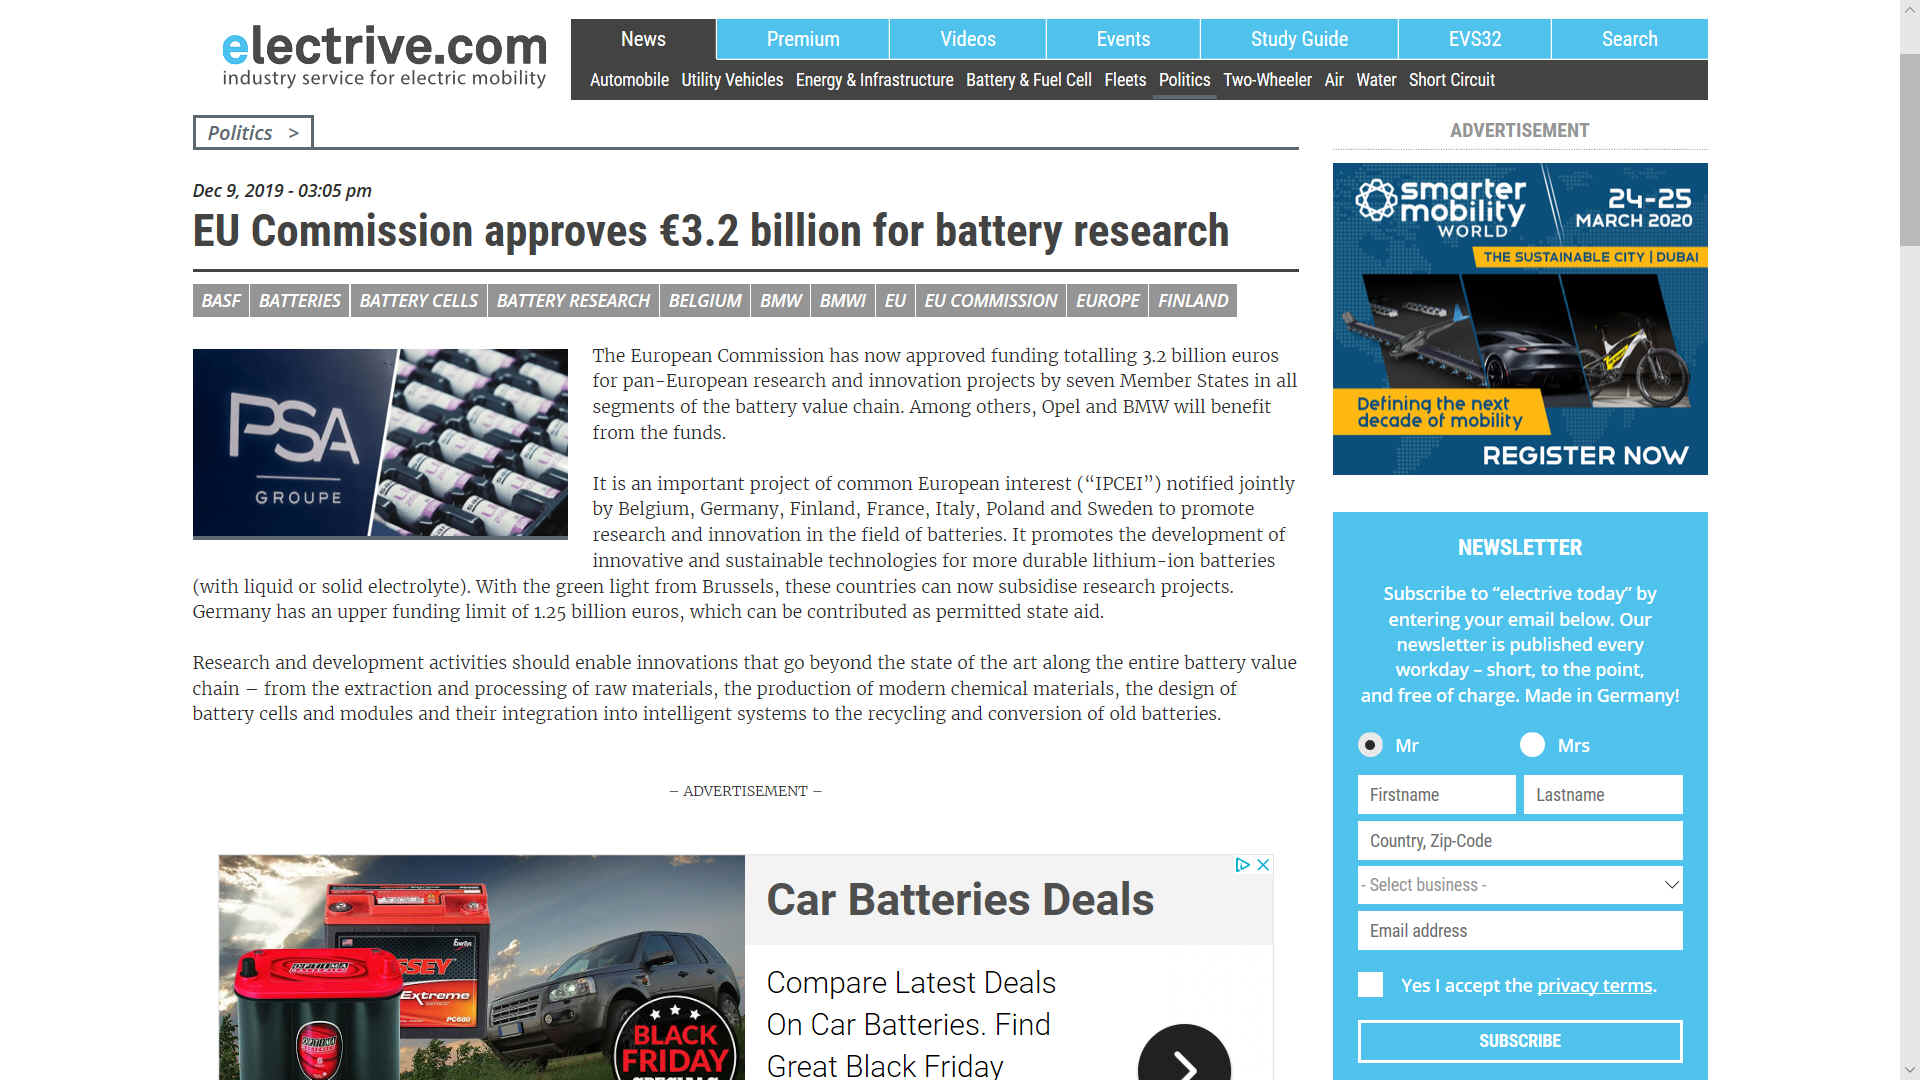
Task: Expand the Politics breadcrumb arrow
Action: point(293,133)
